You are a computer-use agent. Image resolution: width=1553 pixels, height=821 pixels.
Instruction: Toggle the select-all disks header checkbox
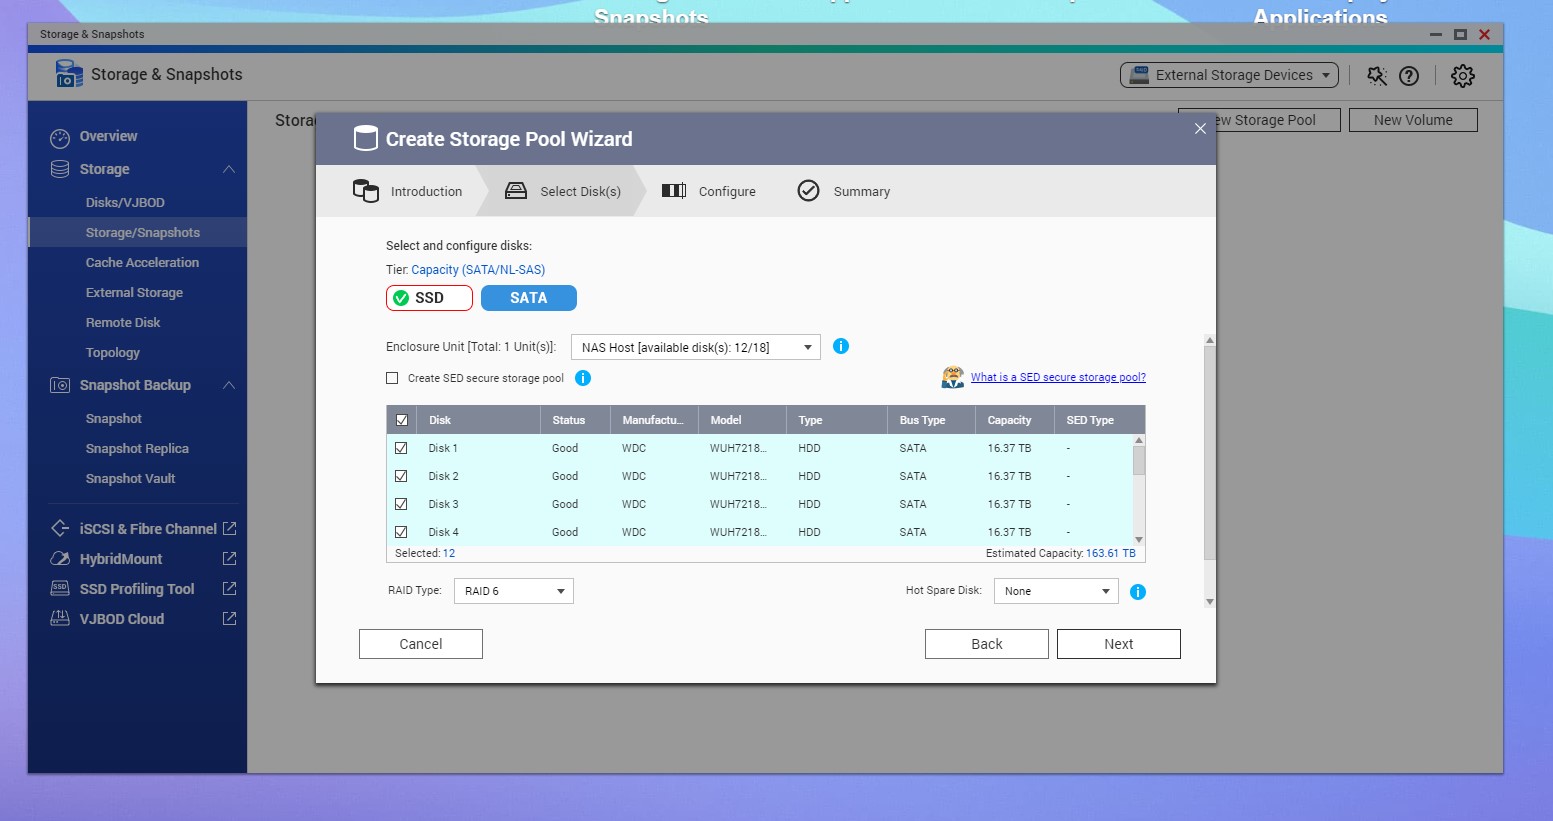point(402,420)
